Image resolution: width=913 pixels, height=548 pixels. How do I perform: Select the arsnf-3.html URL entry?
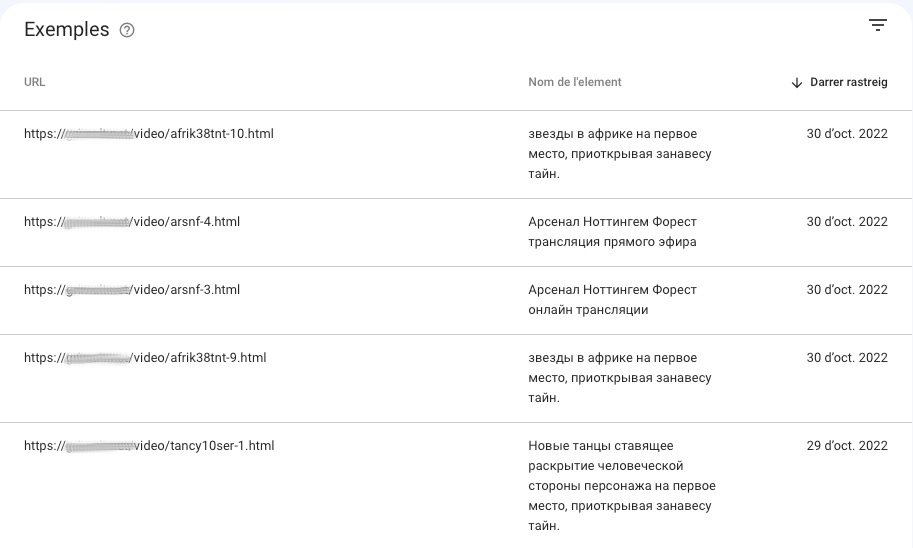(132, 290)
